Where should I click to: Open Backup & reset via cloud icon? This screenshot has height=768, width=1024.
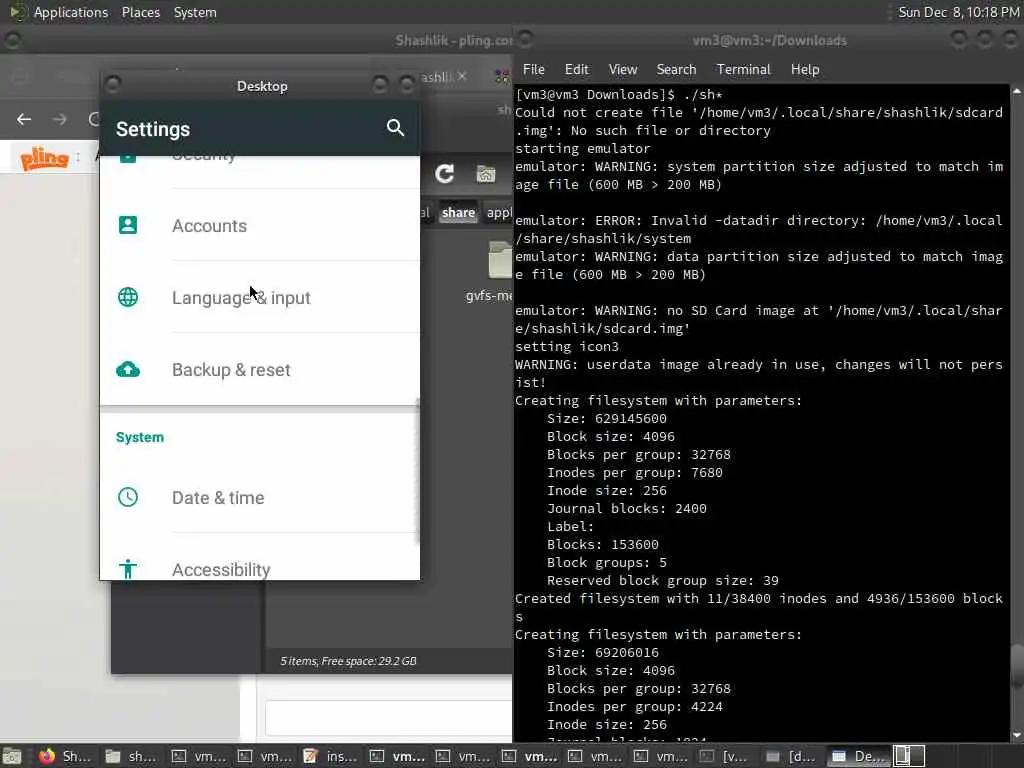point(128,370)
